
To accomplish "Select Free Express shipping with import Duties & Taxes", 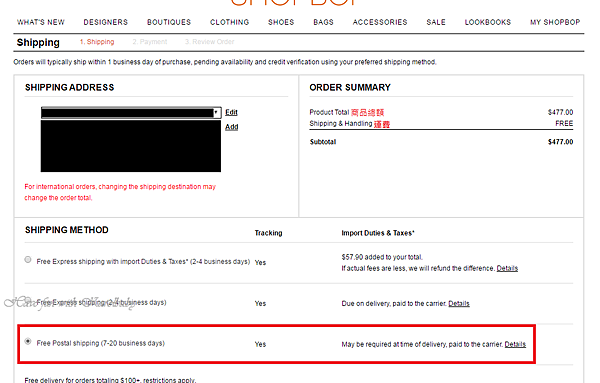I will pos(28,260).
